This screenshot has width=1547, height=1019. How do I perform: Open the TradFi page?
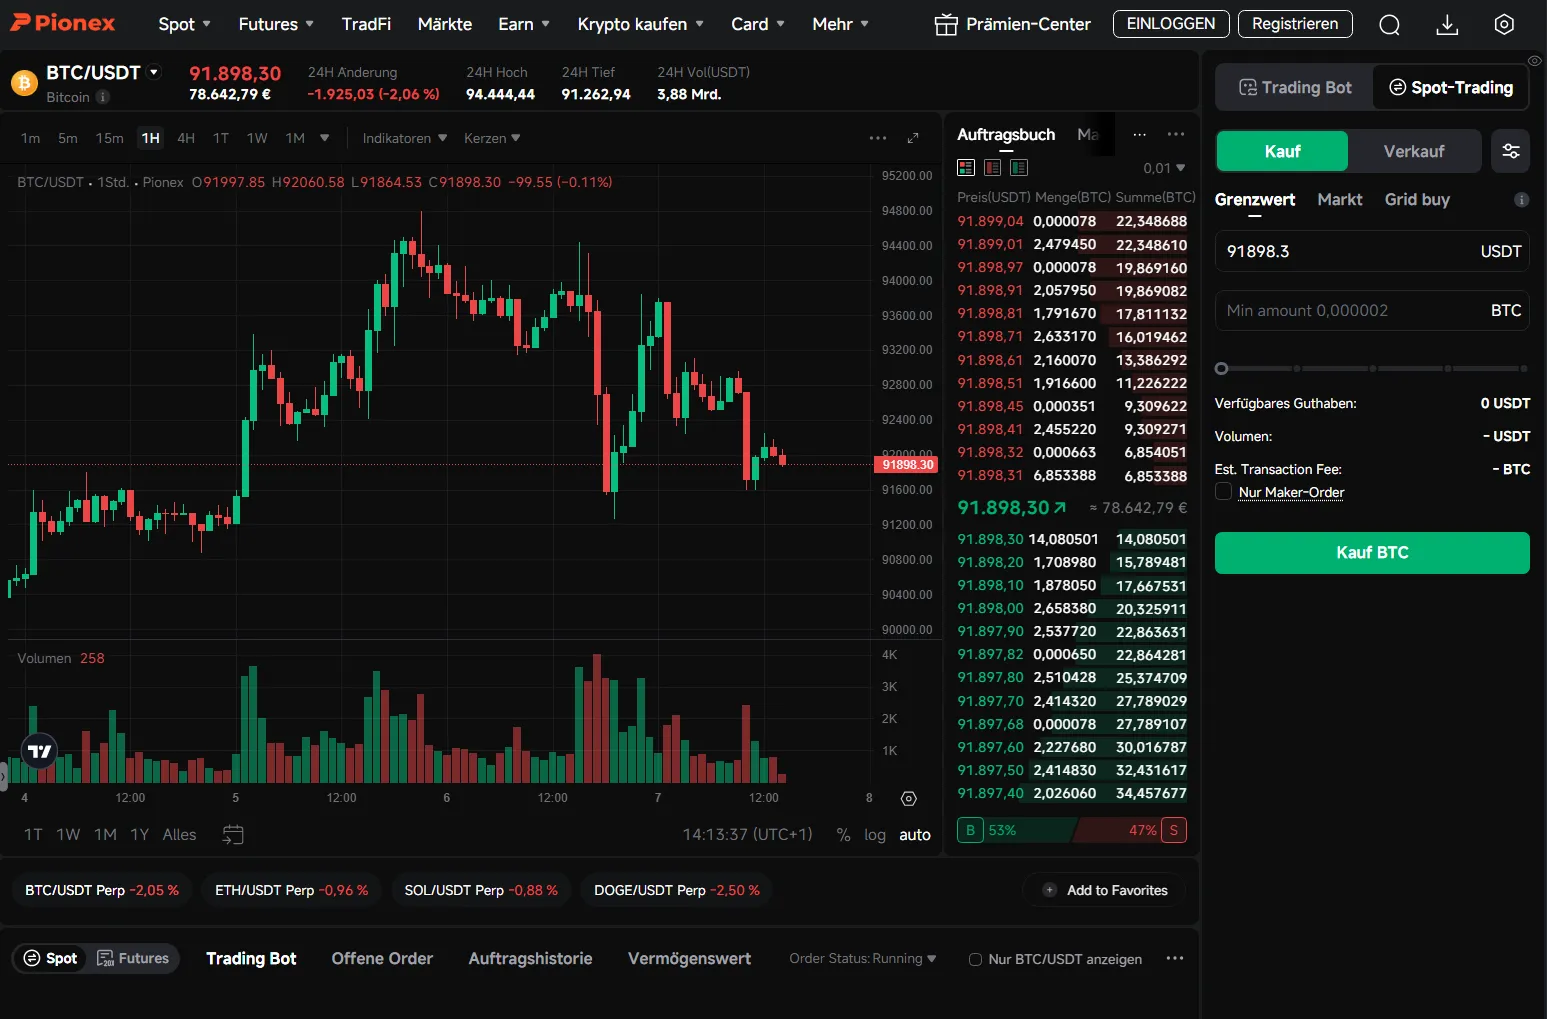tap(366, 24)
